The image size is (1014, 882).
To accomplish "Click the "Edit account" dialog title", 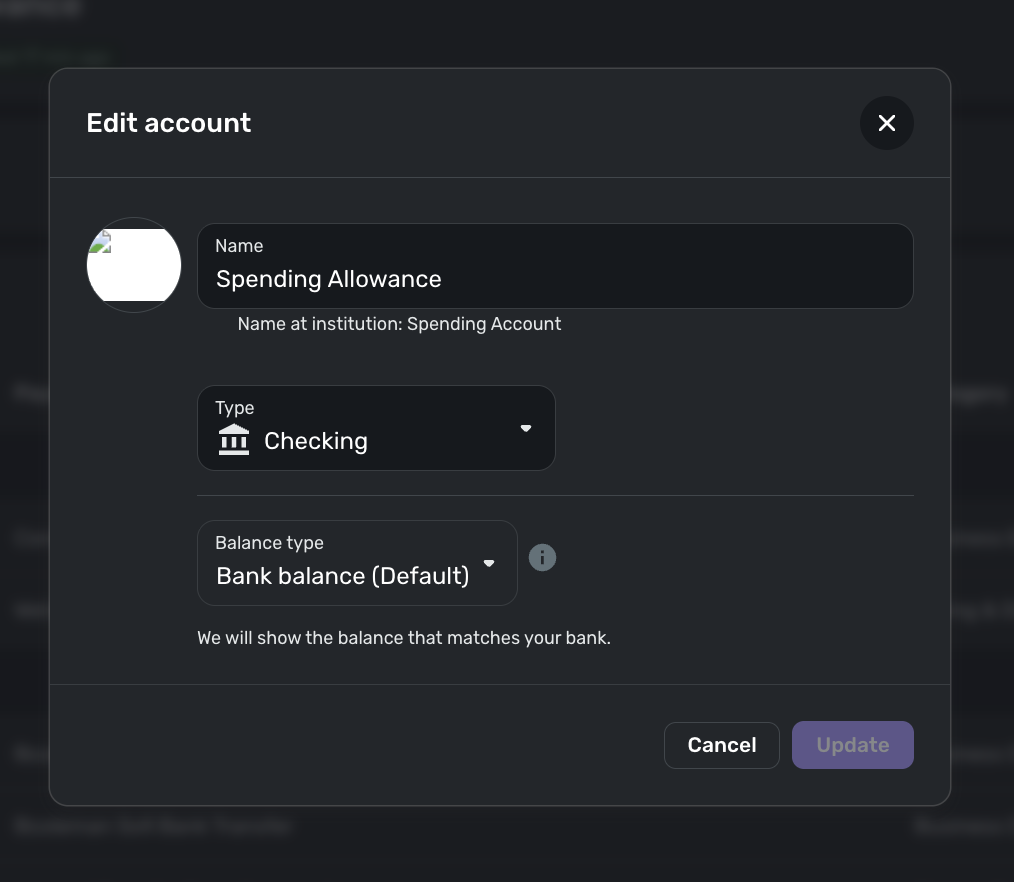I will click(x=169, y=123).
